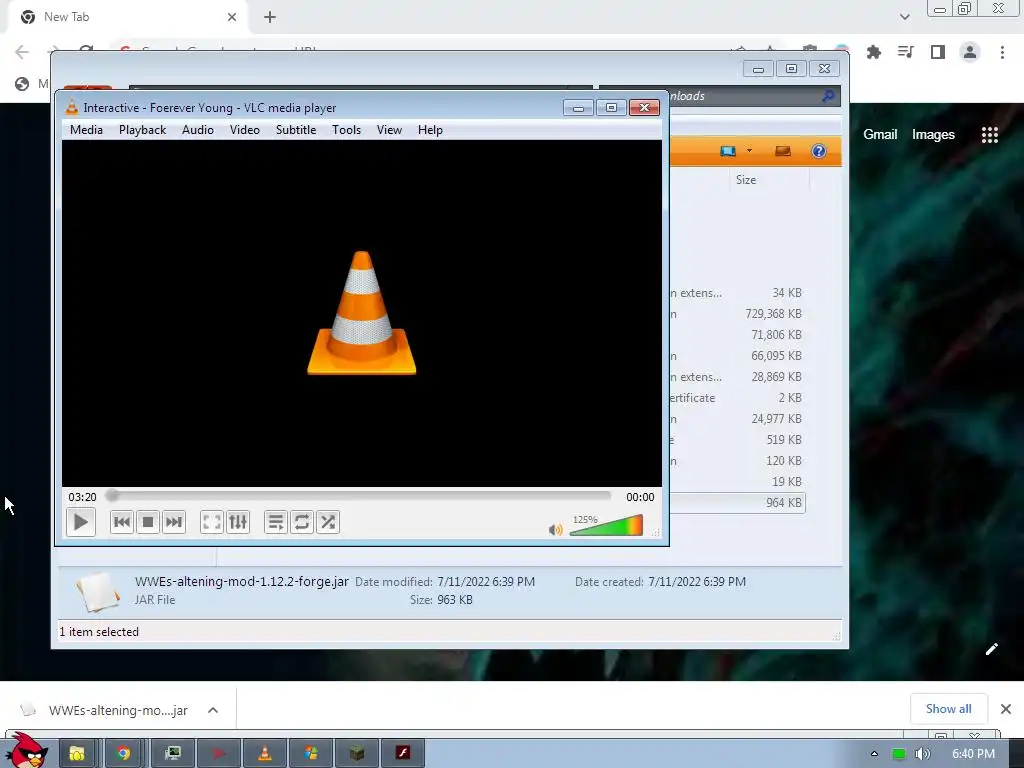The width and height of the screenshot is (1024, 768).
Task: Select the file row sized 120 KB
Action: coord(738,460)
